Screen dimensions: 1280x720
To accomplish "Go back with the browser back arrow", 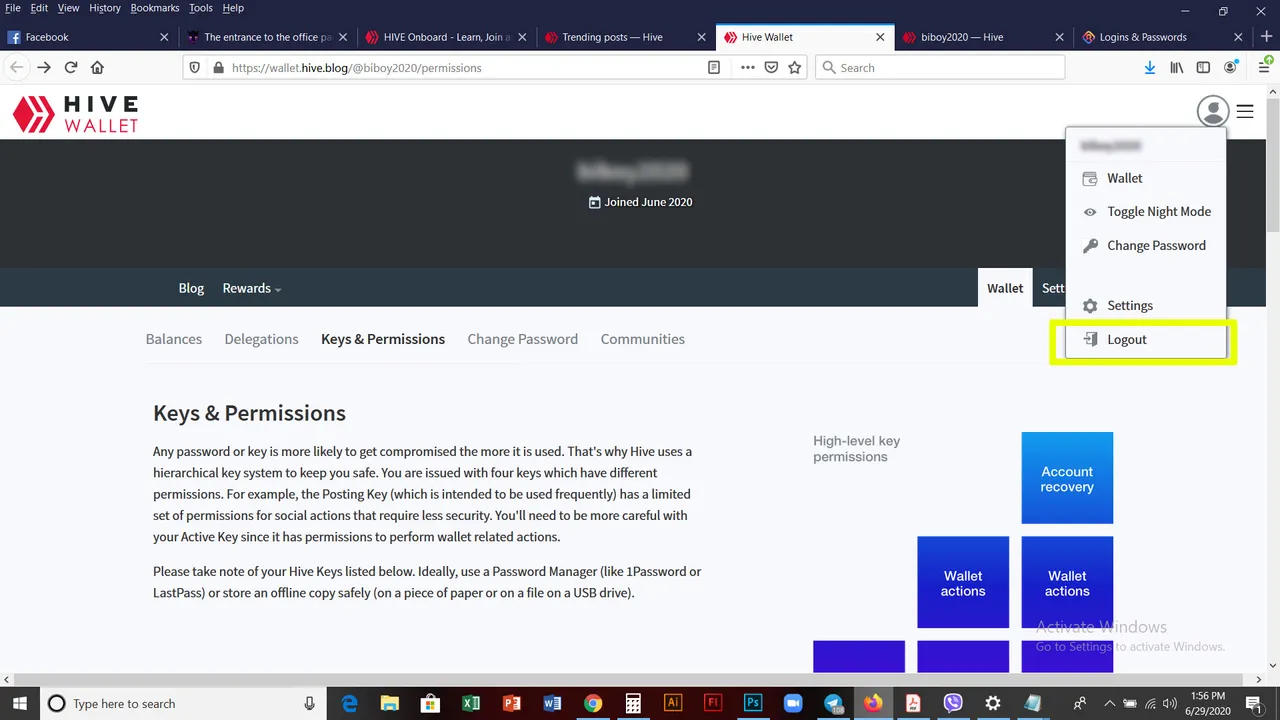I will [17, 68].
